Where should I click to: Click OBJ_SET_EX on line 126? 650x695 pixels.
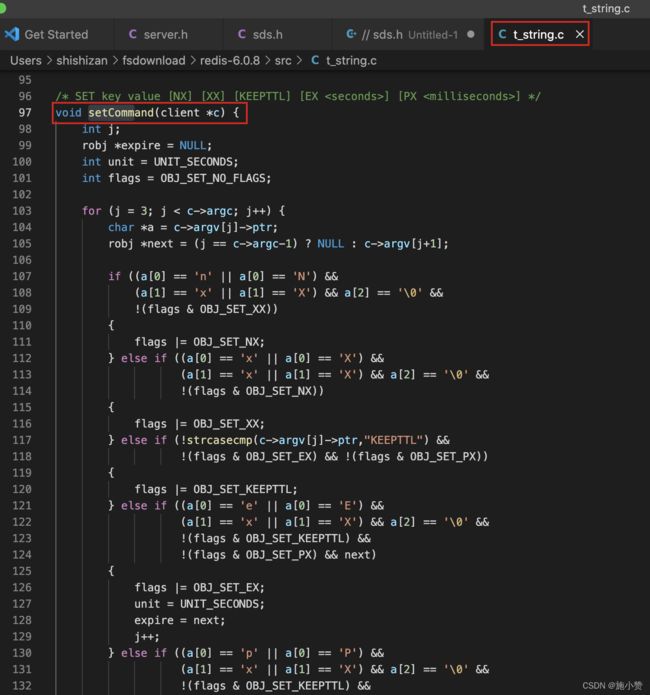226,588
